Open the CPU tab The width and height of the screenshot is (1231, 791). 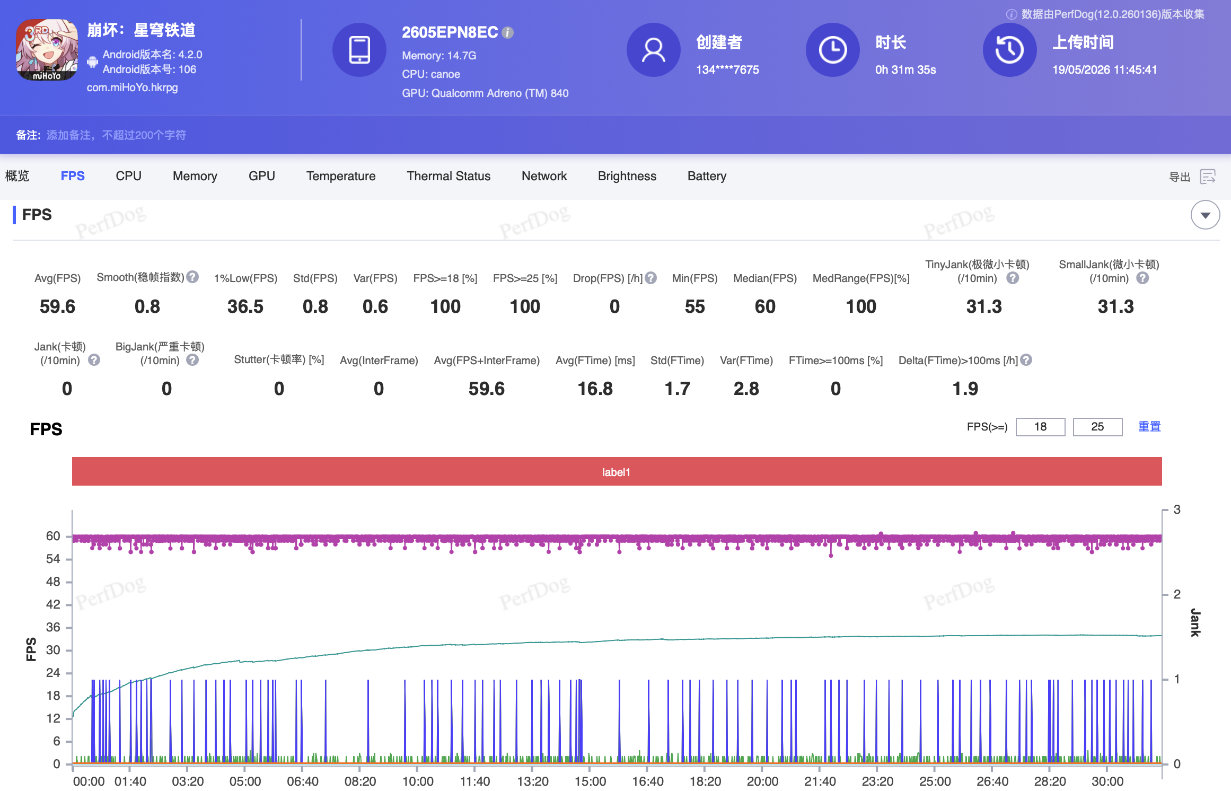point(129,176)
